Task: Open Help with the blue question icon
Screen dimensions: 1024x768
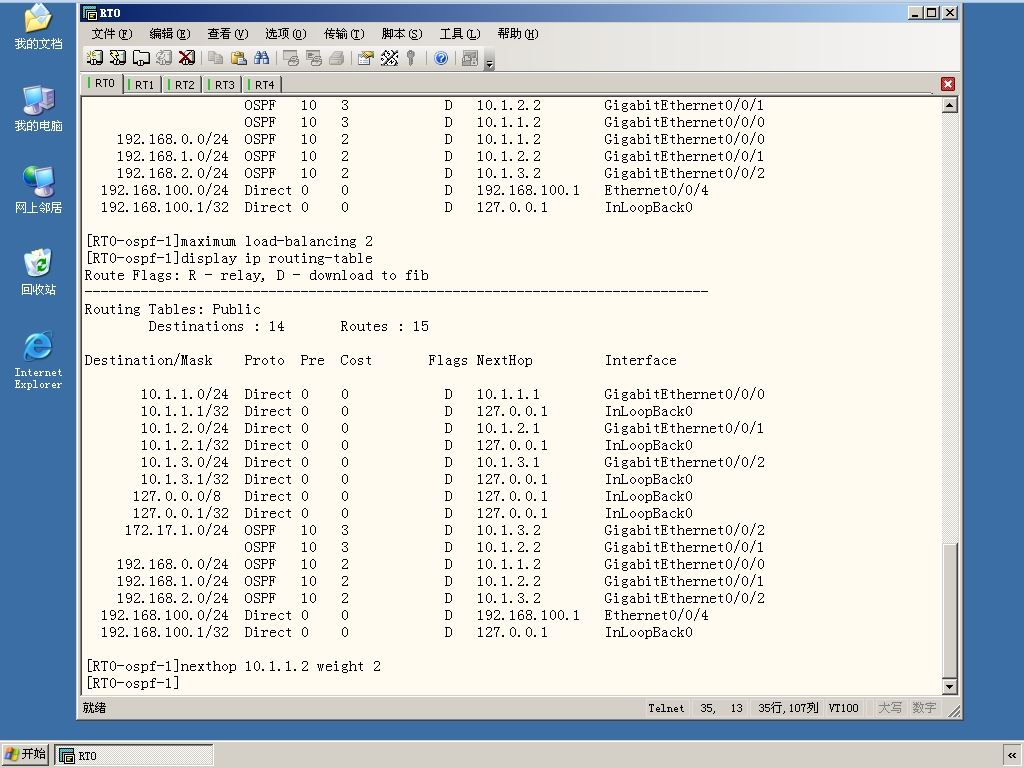Action: (x=441, y=58)
